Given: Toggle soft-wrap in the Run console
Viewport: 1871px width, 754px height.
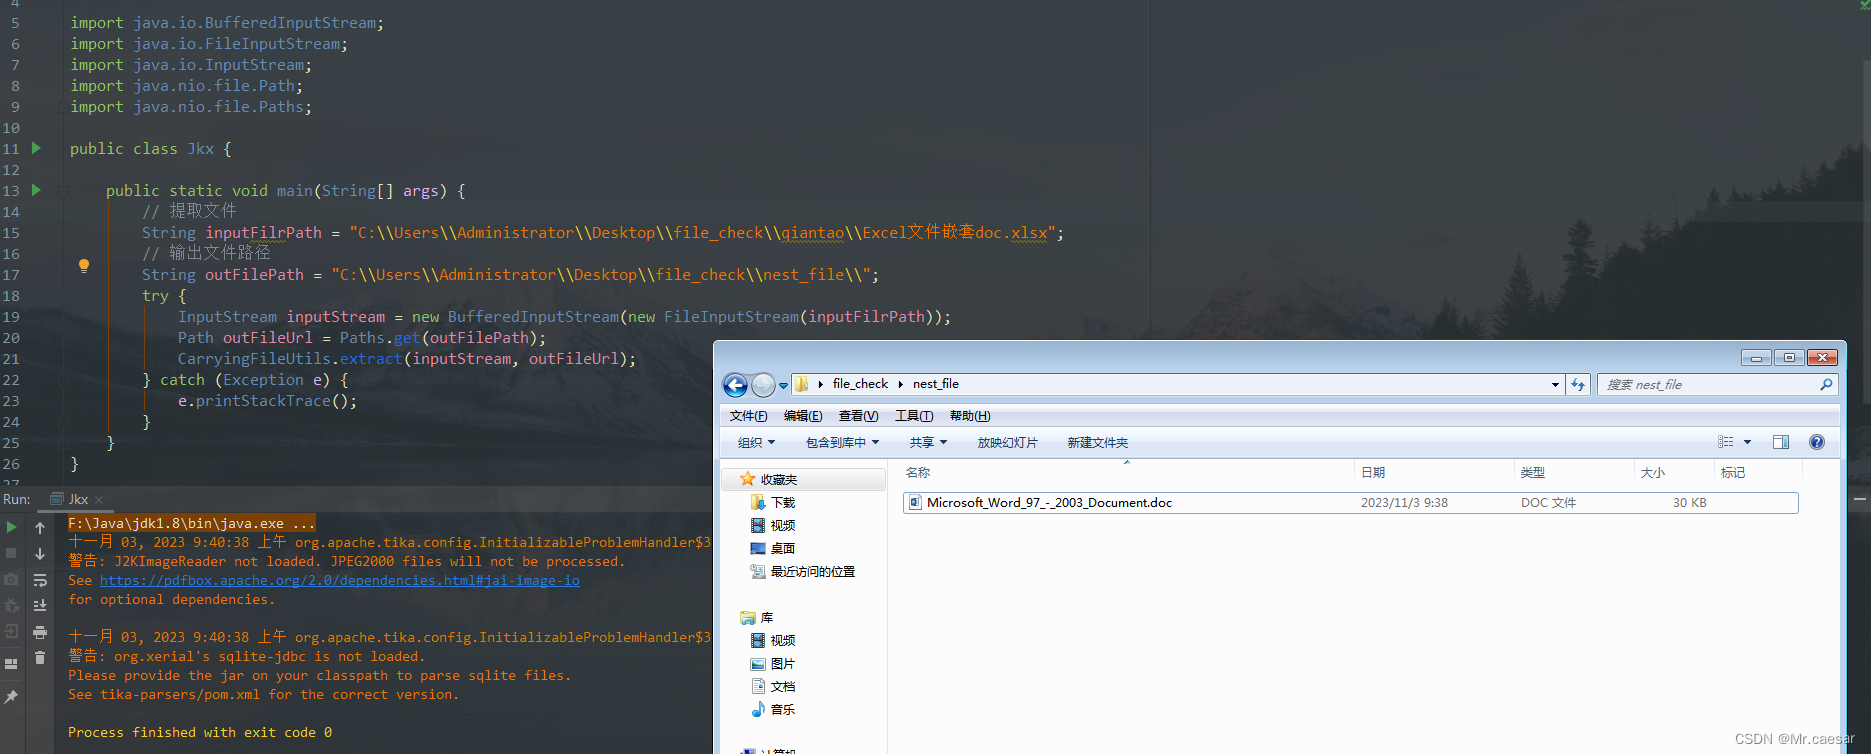Looking at the screenshot, I should [x=40, y=580].
